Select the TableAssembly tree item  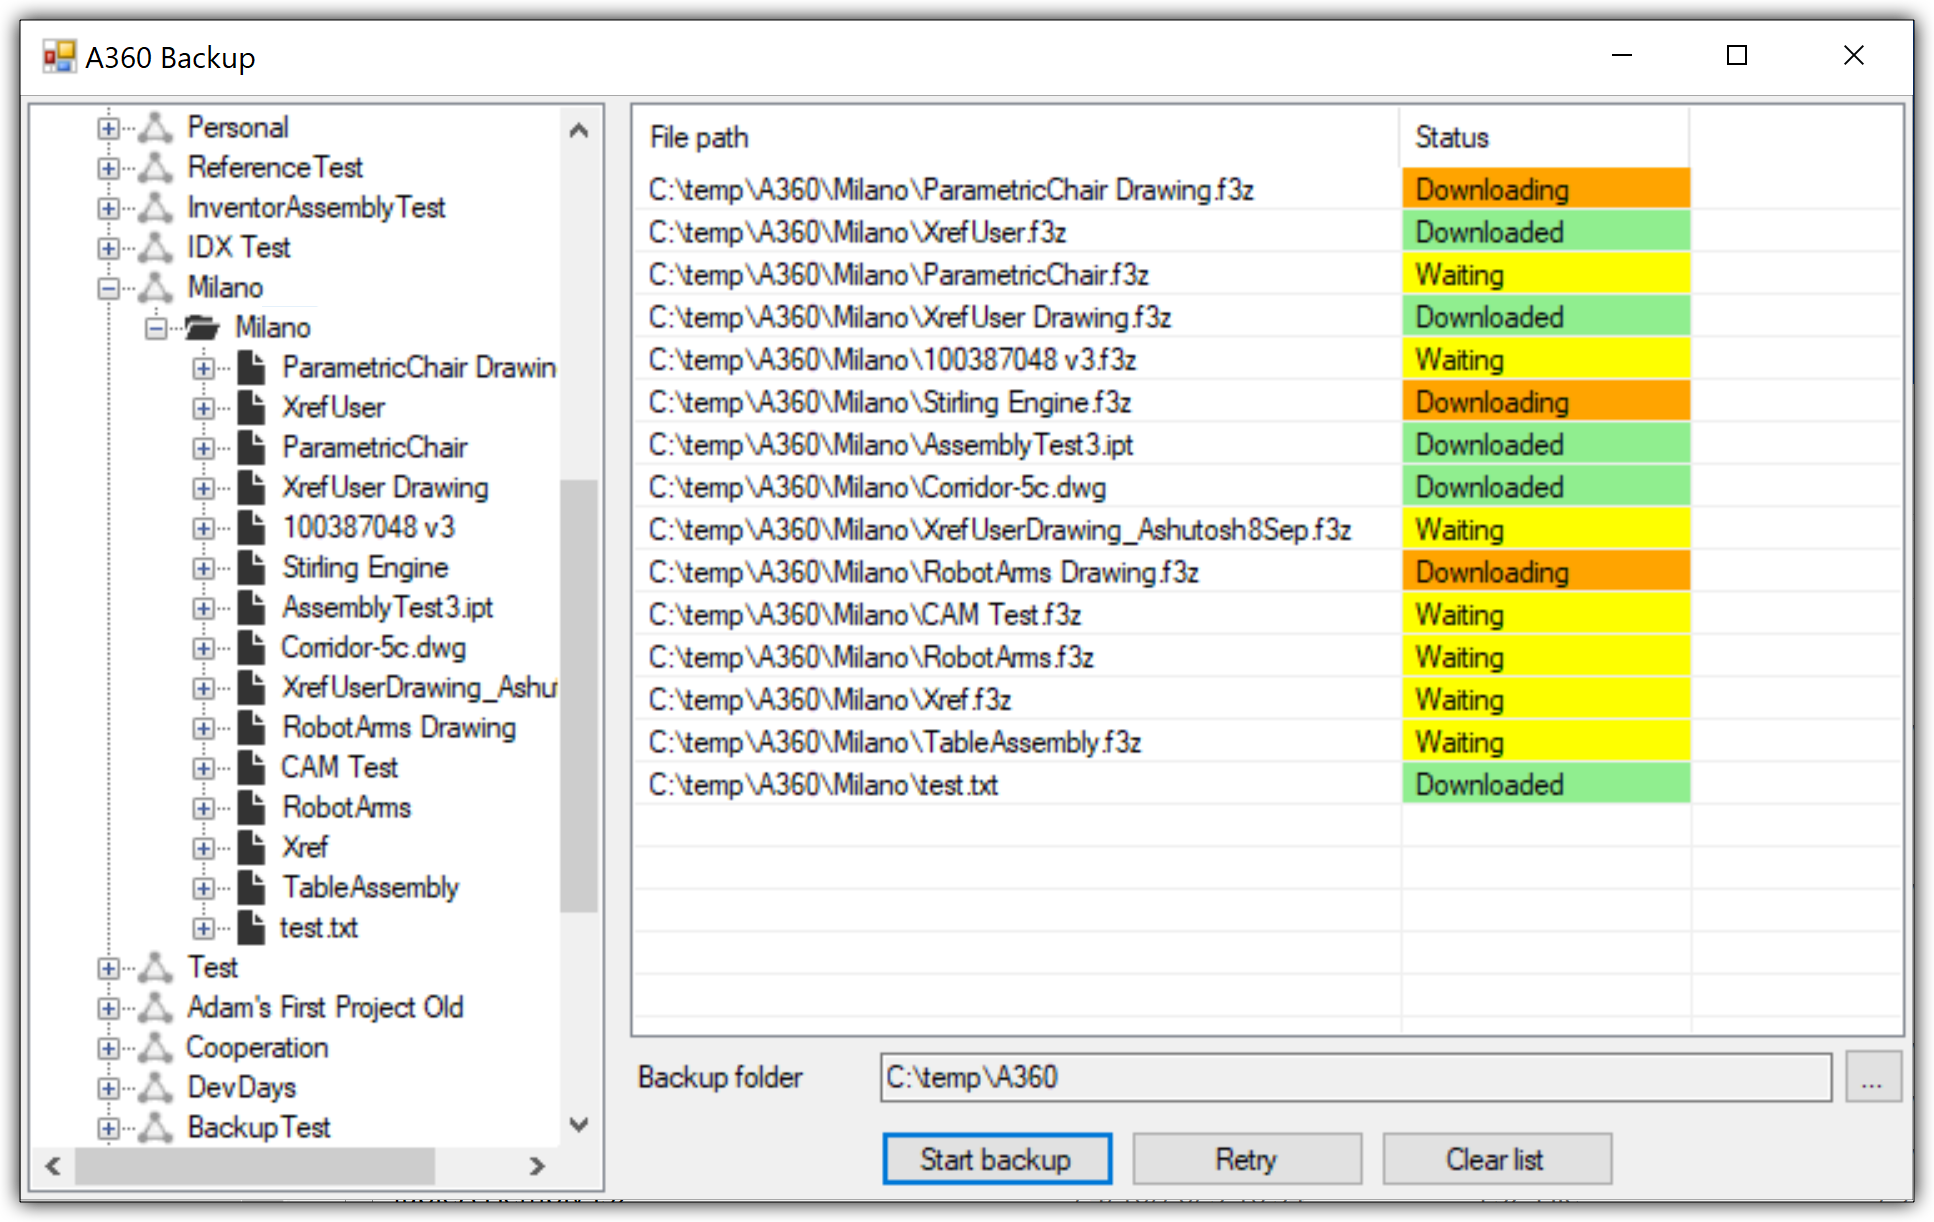click(370, 887)
